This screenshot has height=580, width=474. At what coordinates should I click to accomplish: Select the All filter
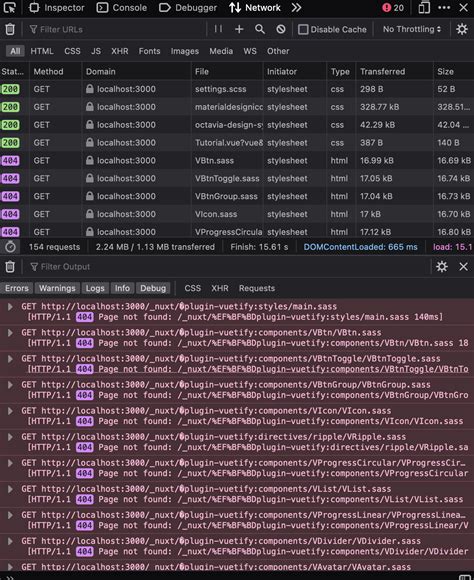(x=15, y=51)
